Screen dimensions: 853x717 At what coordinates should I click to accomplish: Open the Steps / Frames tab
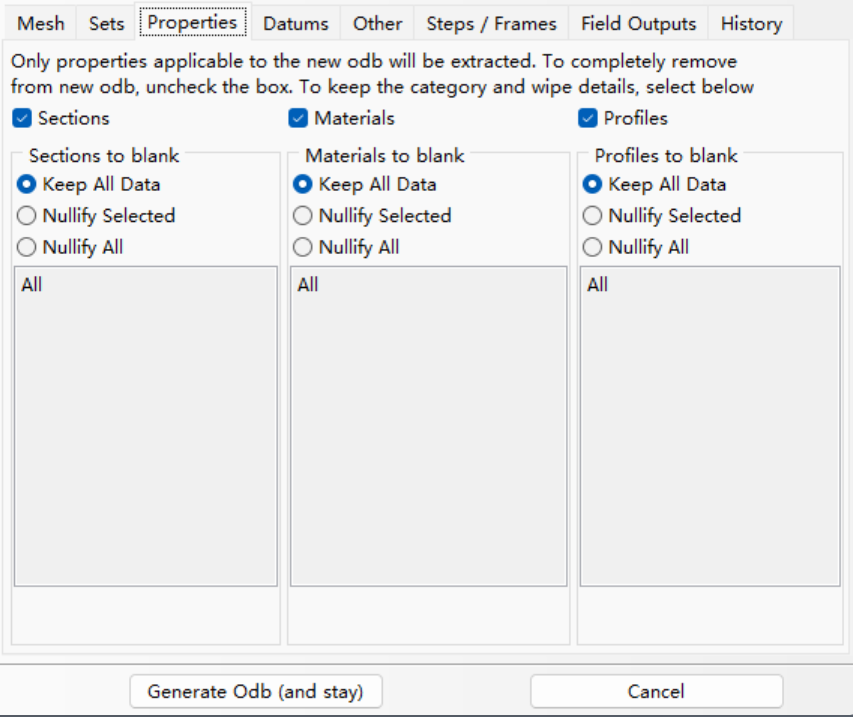[491, 23]
